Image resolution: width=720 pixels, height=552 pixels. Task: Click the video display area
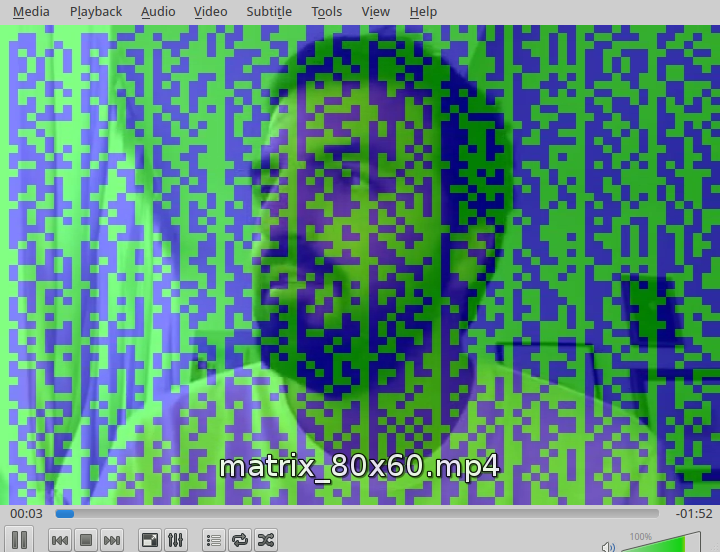click(x=360, y=265)
